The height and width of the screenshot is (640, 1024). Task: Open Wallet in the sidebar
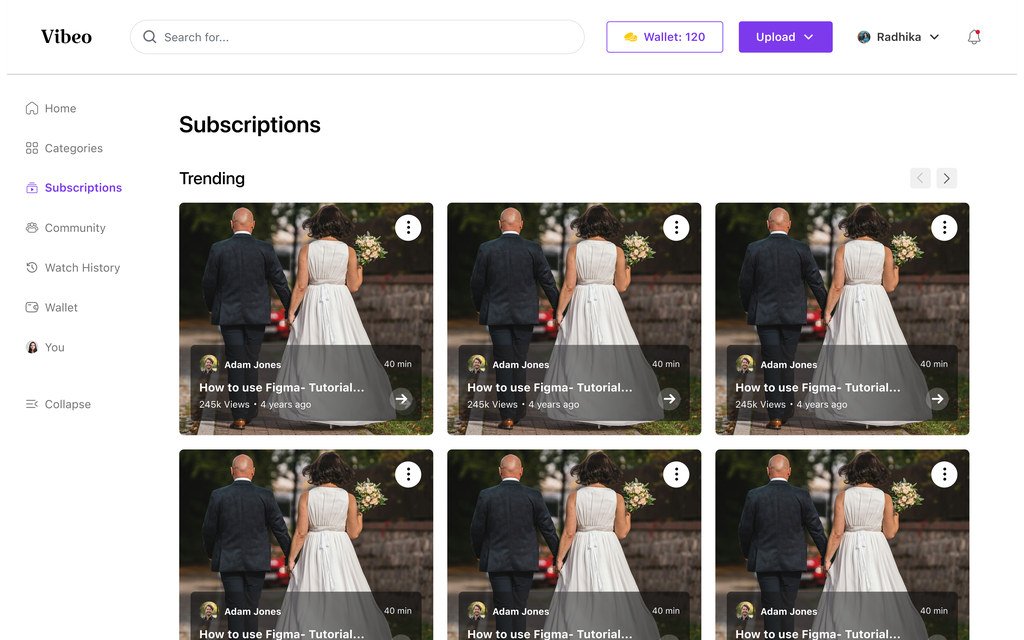[52, 308]
